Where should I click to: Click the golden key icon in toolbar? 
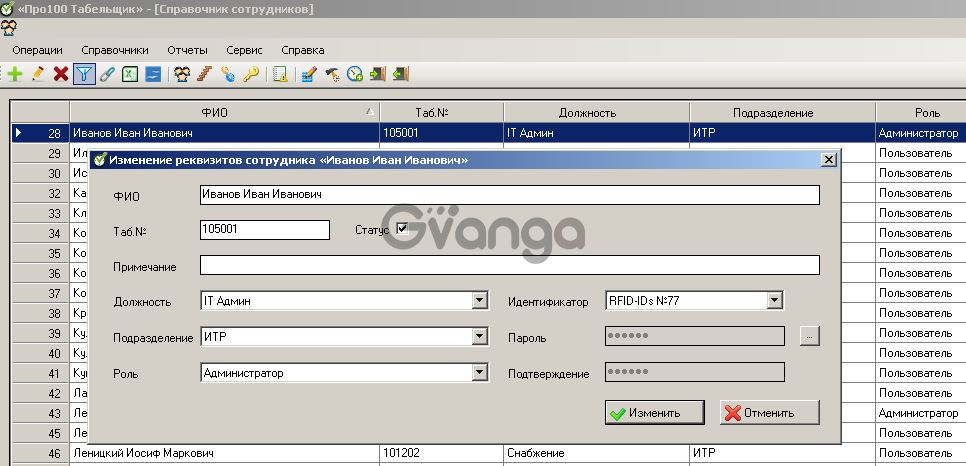tap(251, 74)
